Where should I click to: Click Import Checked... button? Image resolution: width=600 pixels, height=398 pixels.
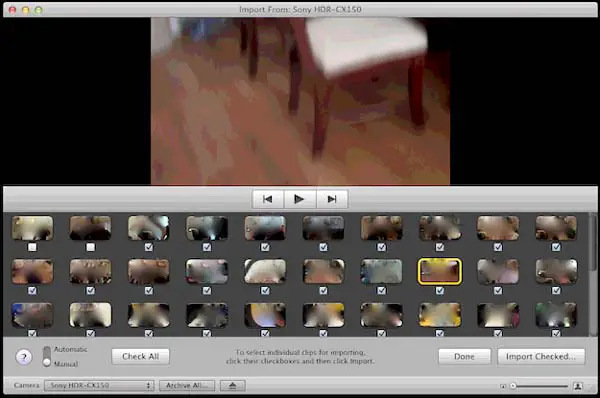click(x=541, y=356)
